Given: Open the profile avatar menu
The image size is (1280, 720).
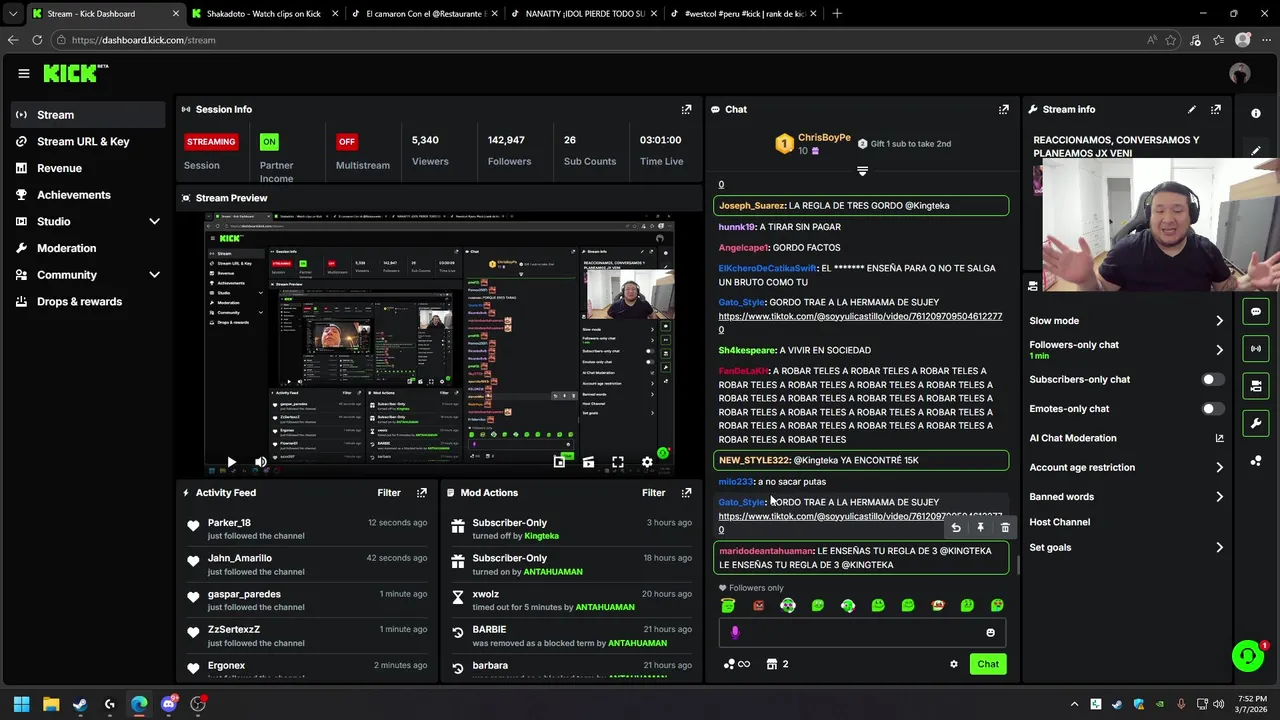Looking at the screenshot, I should pos(1240,73).
